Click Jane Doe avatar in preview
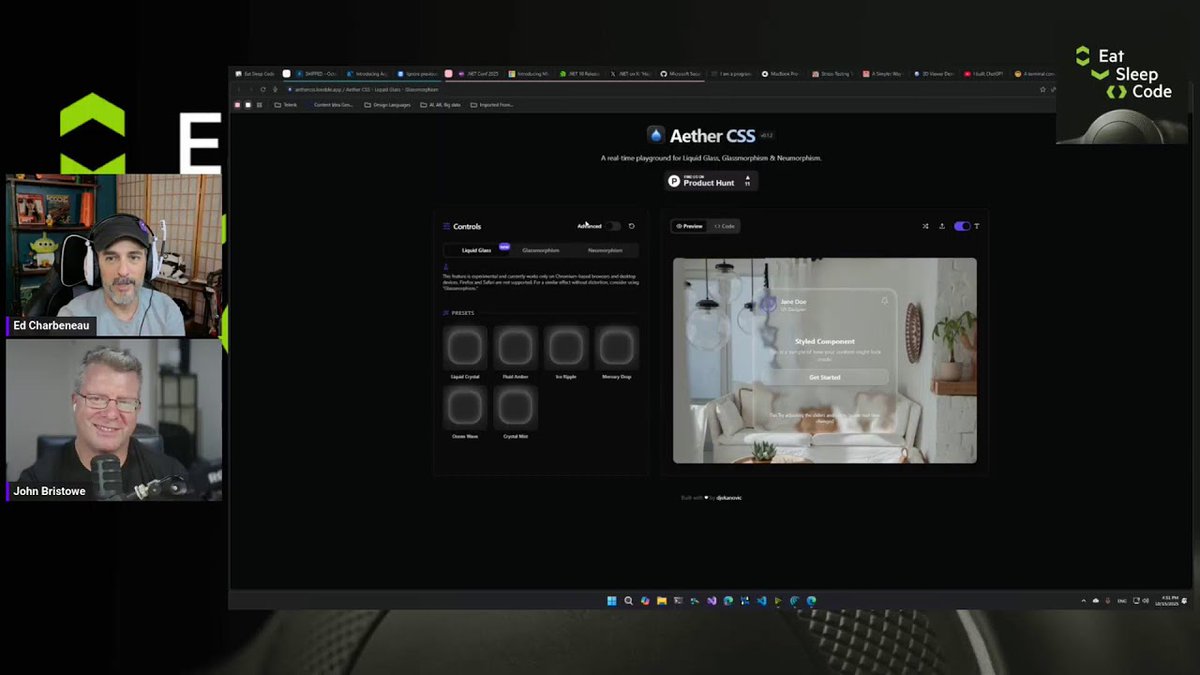1200x675 pixels. pos(768,303)
